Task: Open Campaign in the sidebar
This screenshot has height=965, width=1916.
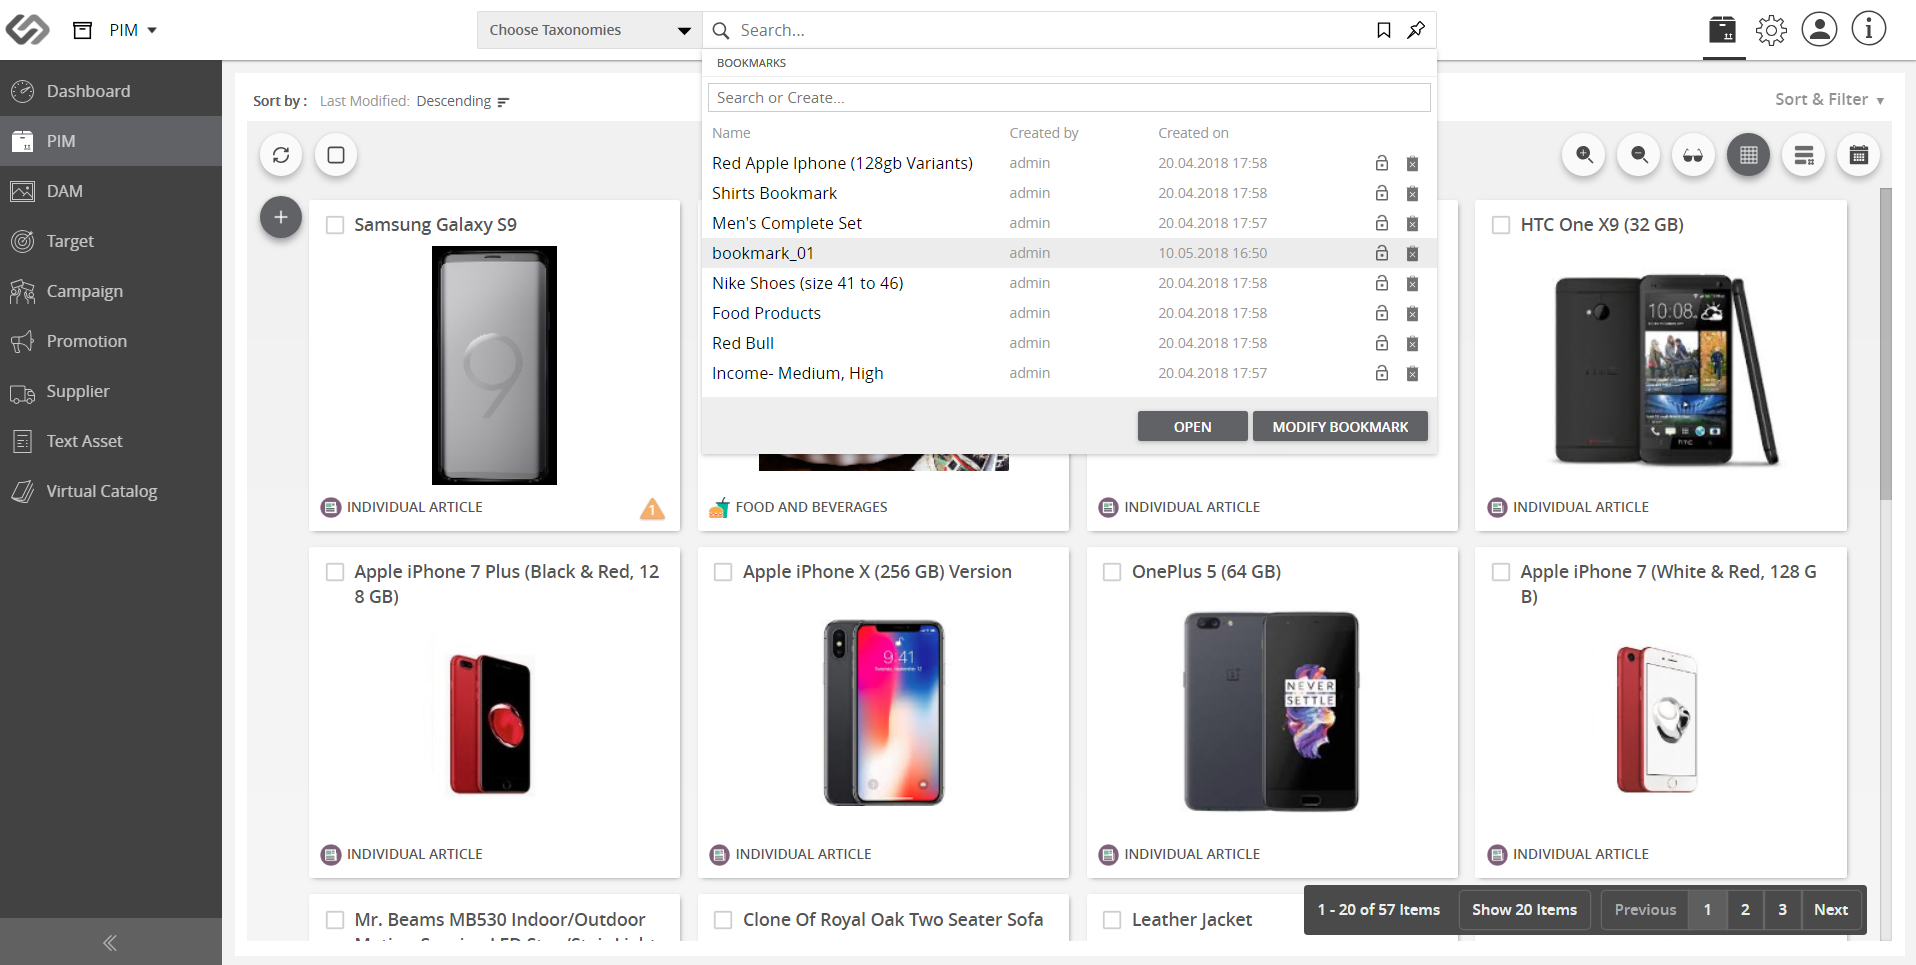Action: [111, 291]
